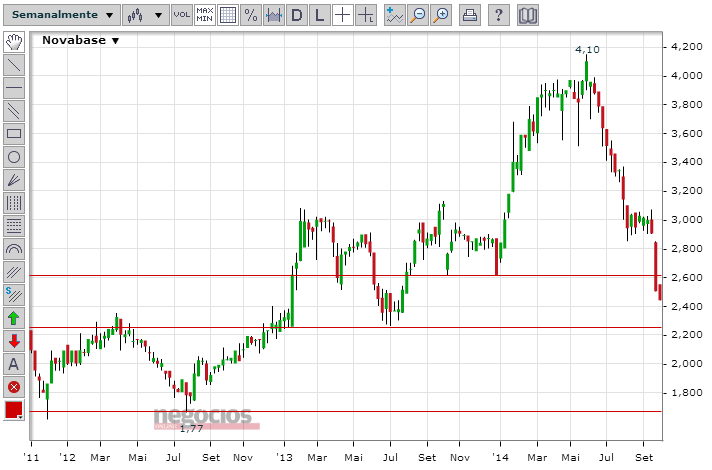
Task: Click the '11 year axis label
Action: tap(31, 457)
